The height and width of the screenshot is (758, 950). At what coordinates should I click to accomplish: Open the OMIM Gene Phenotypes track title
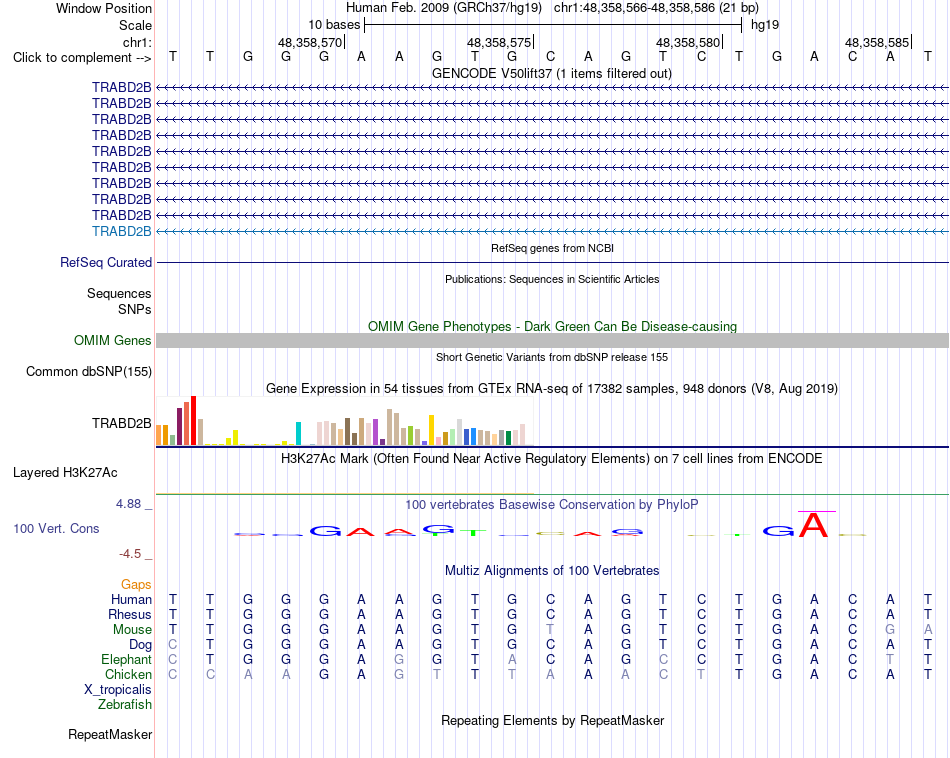552,326
